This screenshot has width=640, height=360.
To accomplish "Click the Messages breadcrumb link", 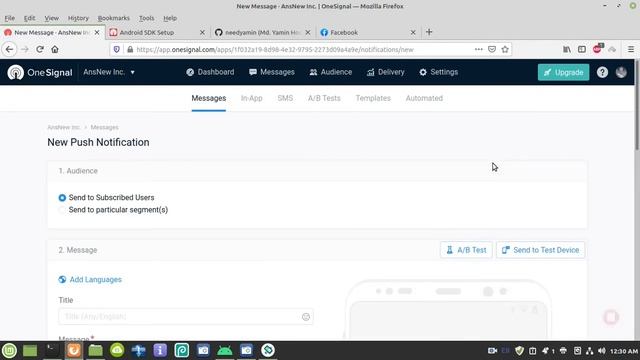I will (x=104, y=127).
